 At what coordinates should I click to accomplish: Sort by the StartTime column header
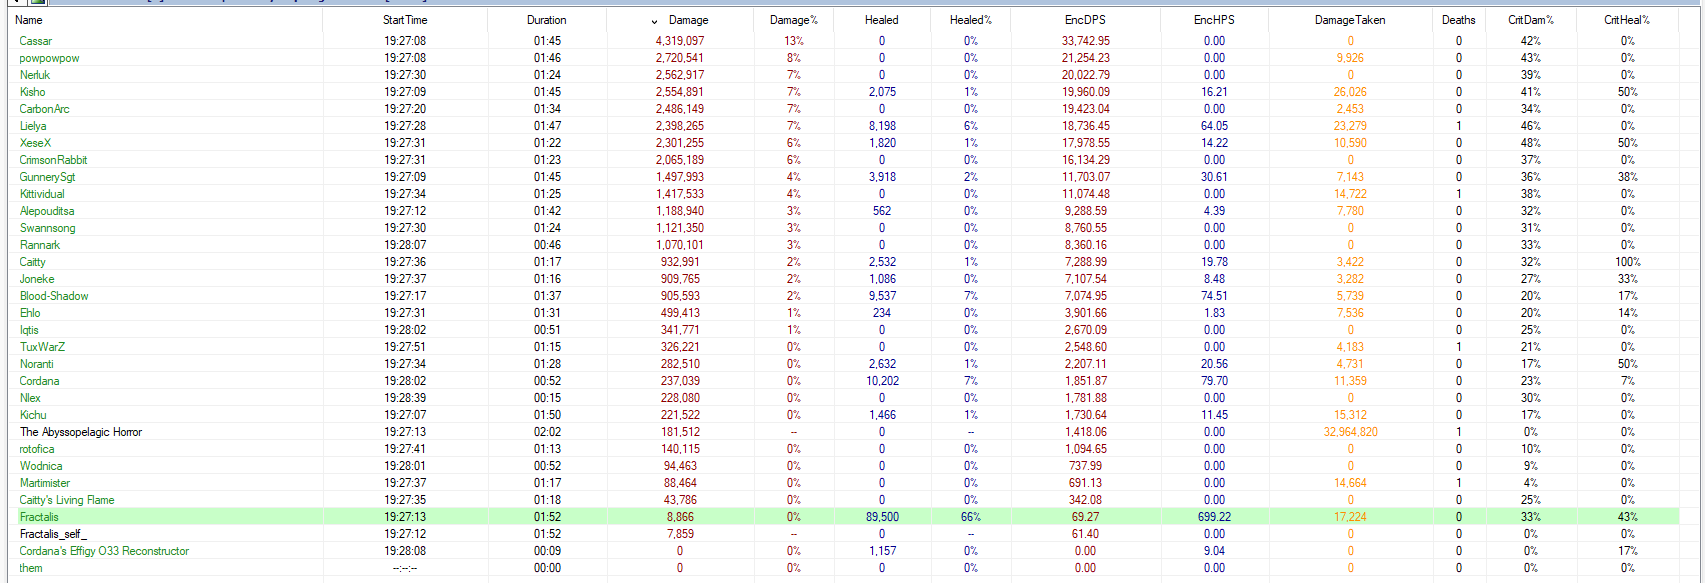(405, 20)
